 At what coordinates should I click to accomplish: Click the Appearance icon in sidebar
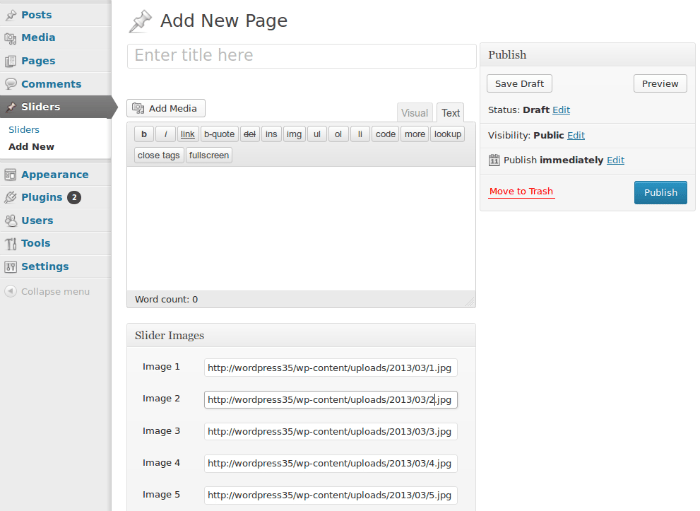tap(11, 175)
